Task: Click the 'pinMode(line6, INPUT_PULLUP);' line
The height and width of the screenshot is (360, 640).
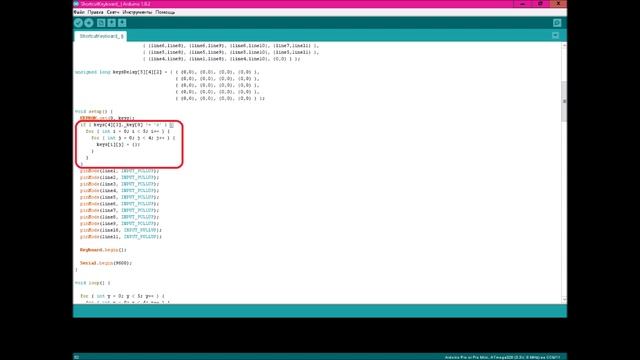Action: [120, 204]
